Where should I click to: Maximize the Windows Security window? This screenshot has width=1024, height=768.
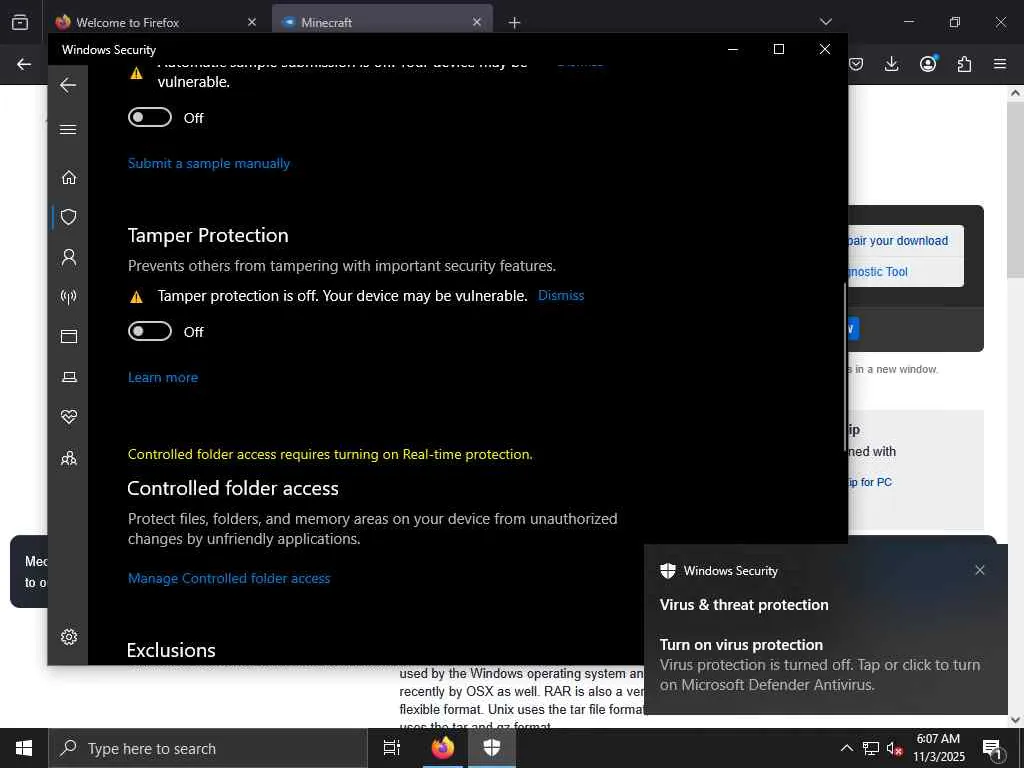pos(778,49)
